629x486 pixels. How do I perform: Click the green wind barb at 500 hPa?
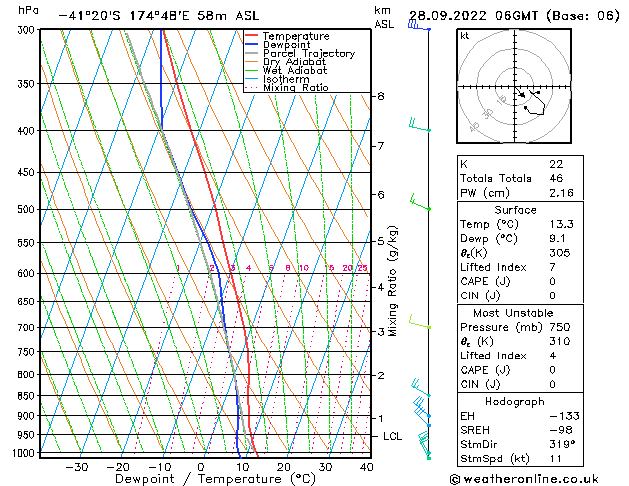point(420,202)
